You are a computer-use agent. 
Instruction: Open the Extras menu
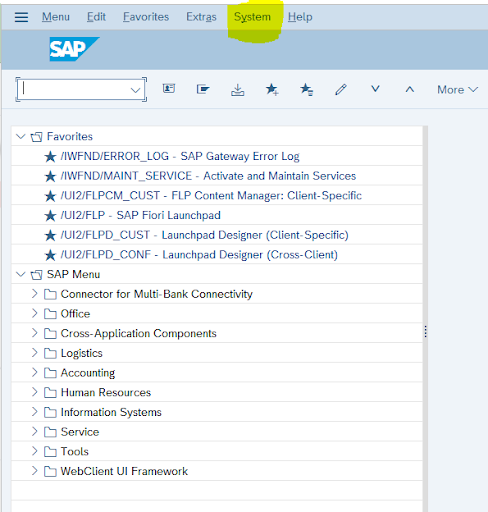[201, 17]
